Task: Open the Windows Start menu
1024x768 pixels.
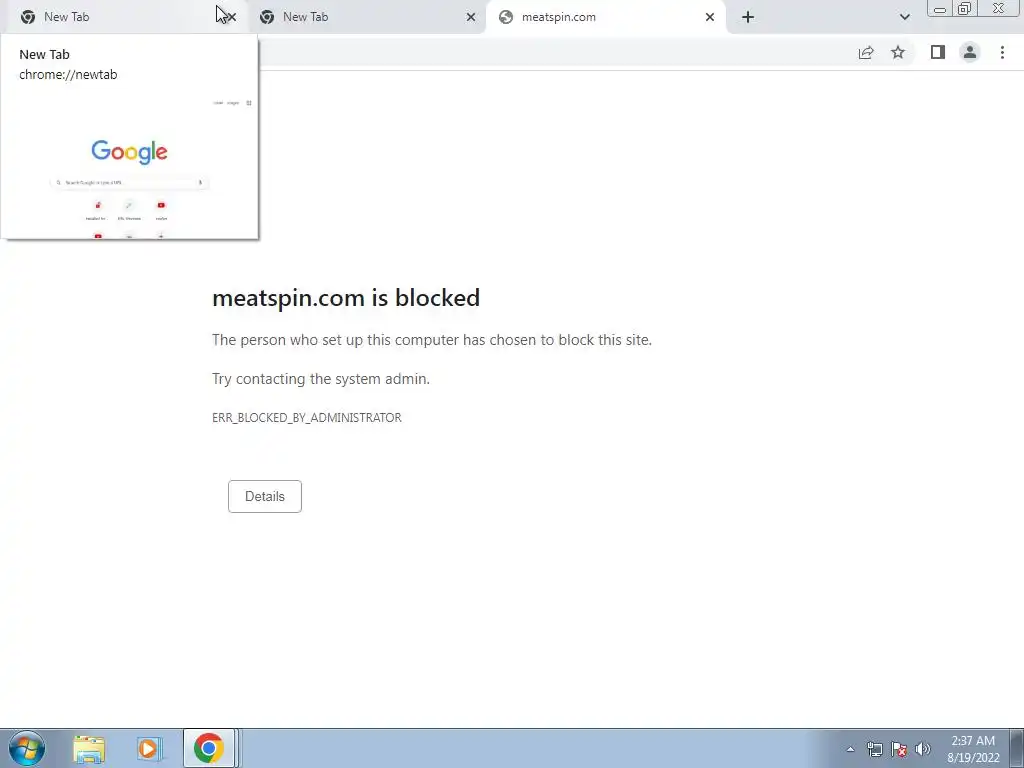Action: pyautogui.click(x=27, y=748)
